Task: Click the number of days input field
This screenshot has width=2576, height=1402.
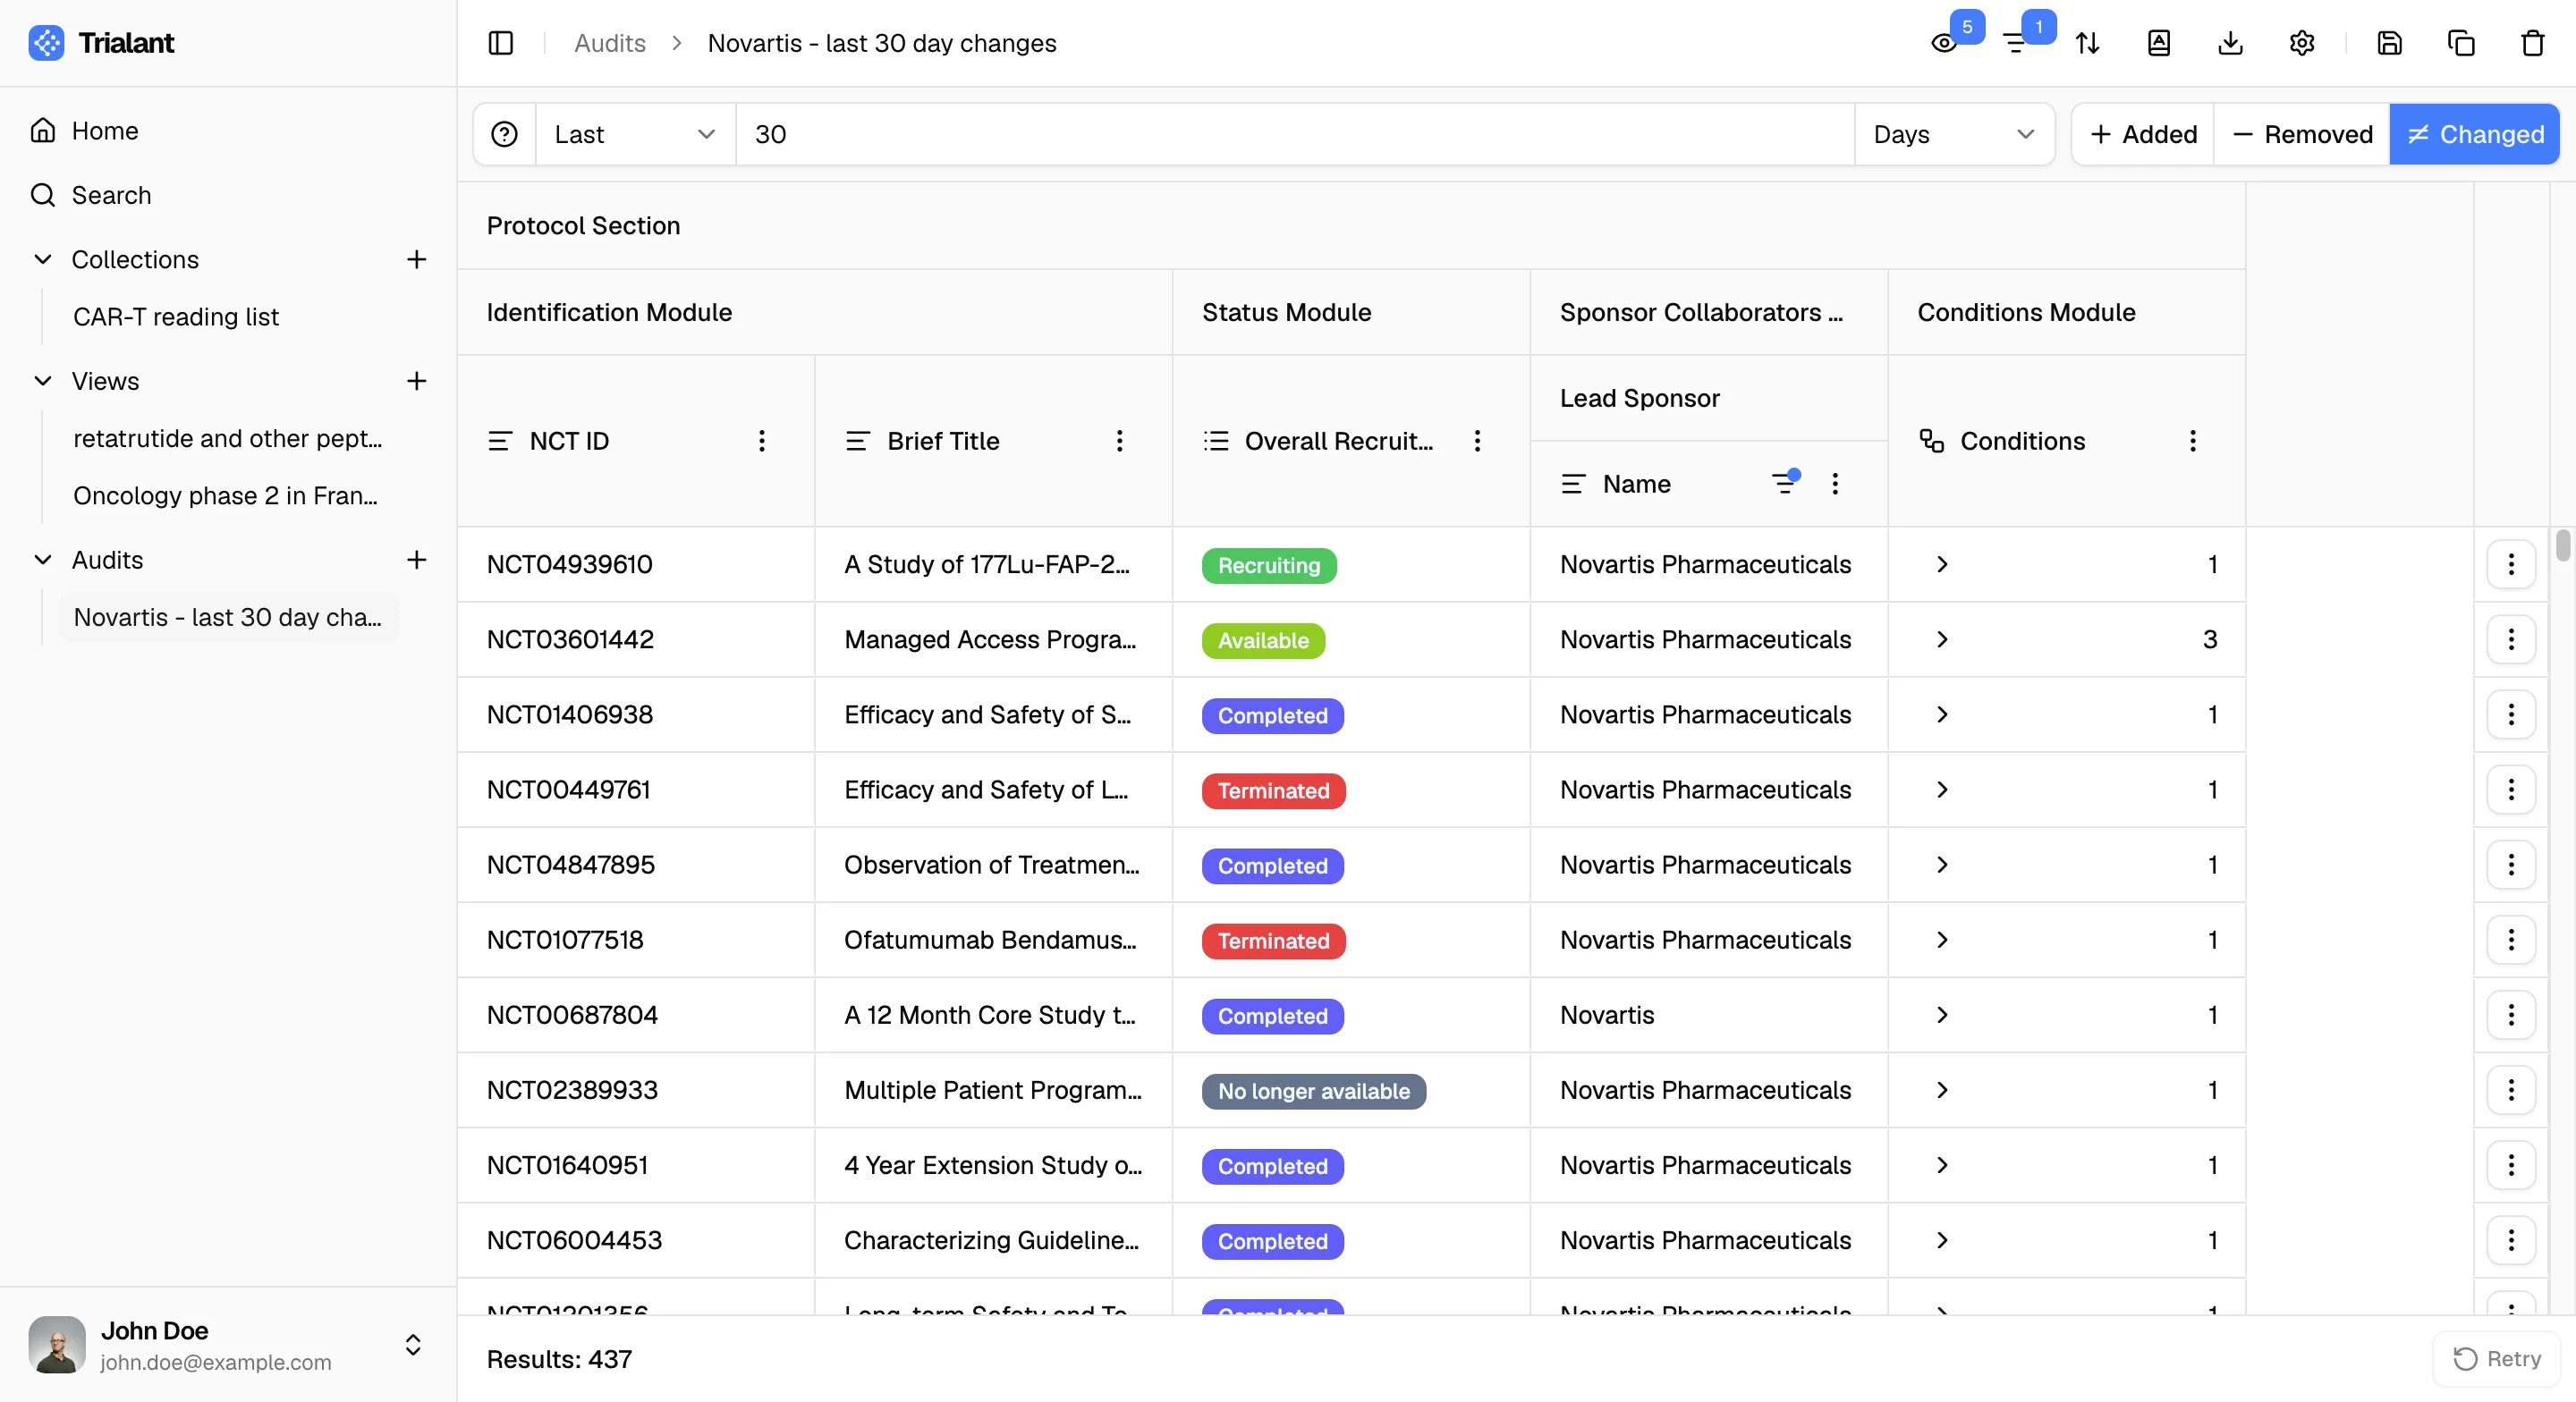Action: [x=1295, y=134]
